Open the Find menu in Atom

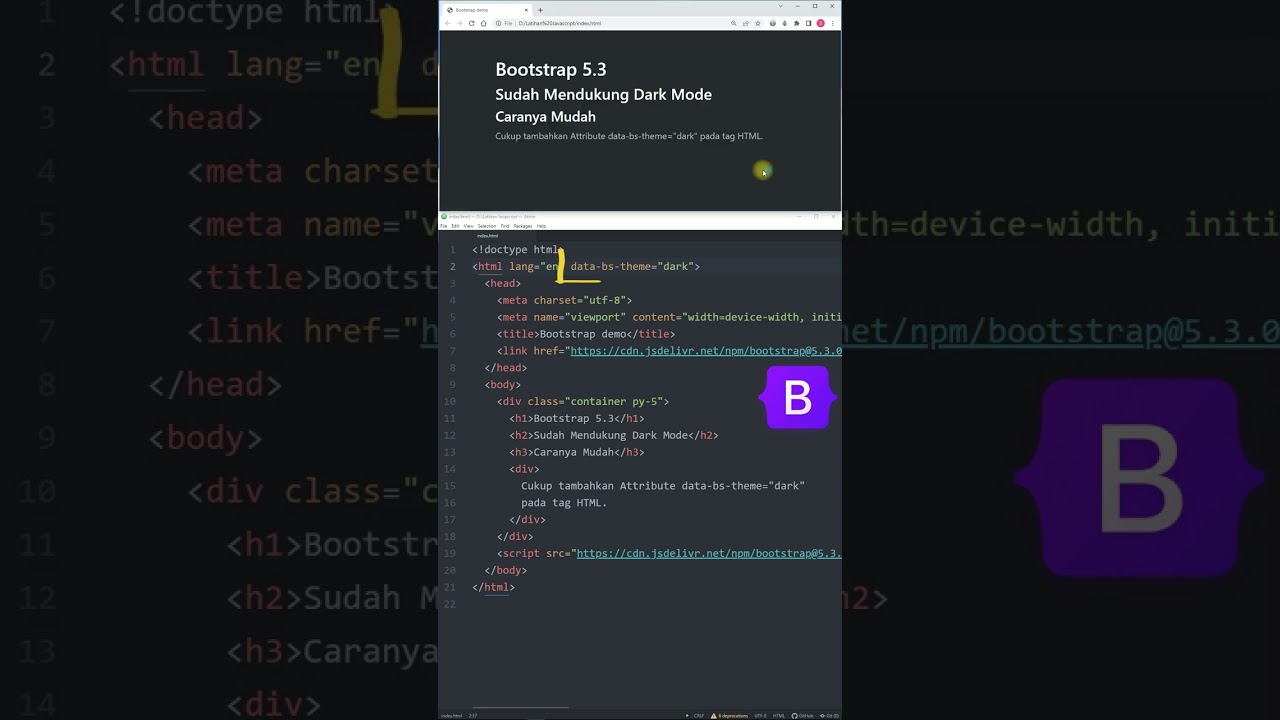[505, 226]
